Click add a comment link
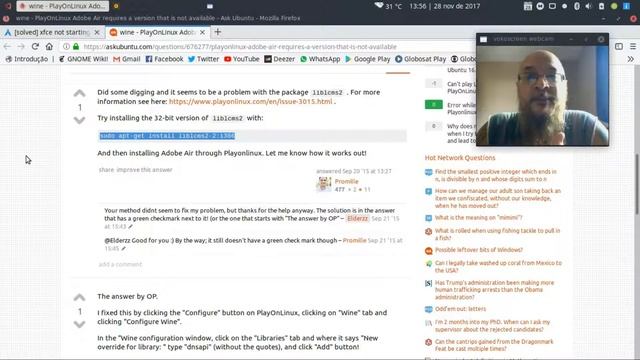This screenshot has width=640, height=360. pos(120,264)
